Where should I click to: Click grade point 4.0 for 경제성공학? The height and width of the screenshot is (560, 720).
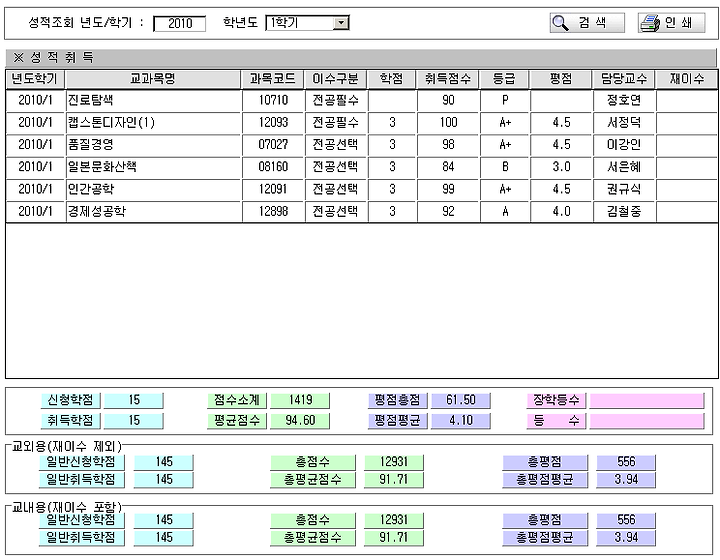point(561,211)
